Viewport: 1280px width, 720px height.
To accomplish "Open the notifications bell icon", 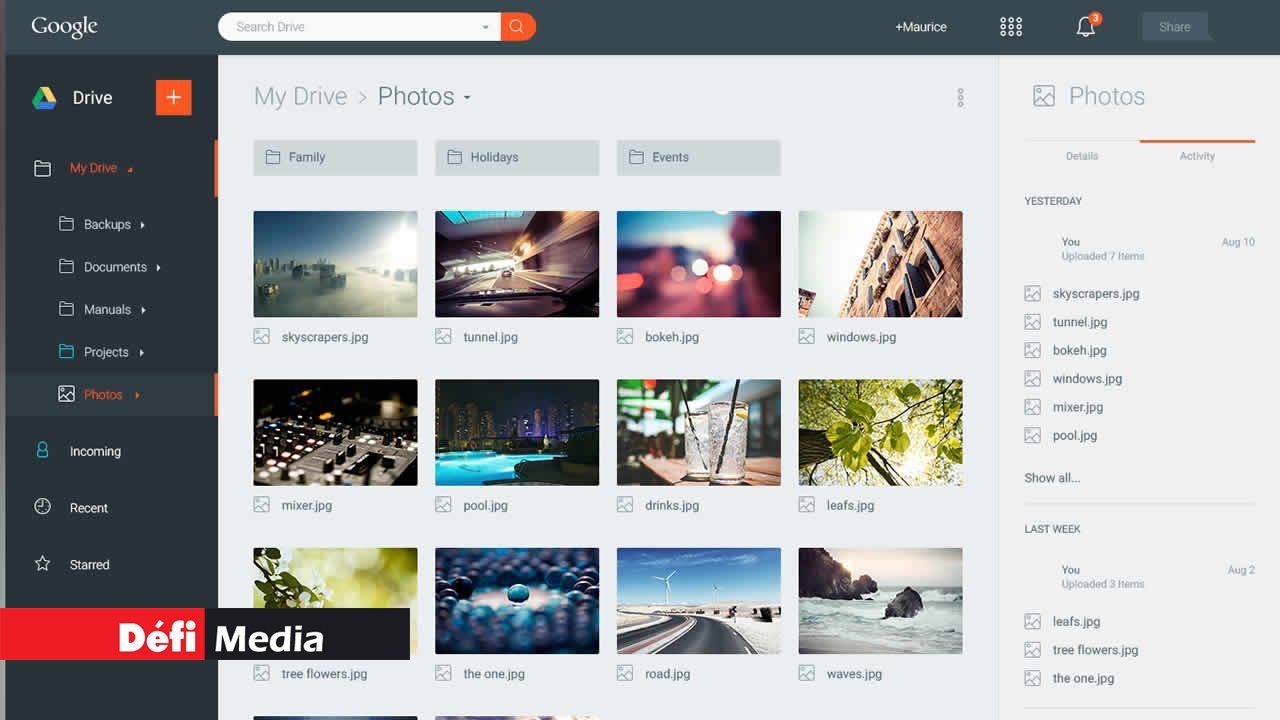I will [1085, 27].
